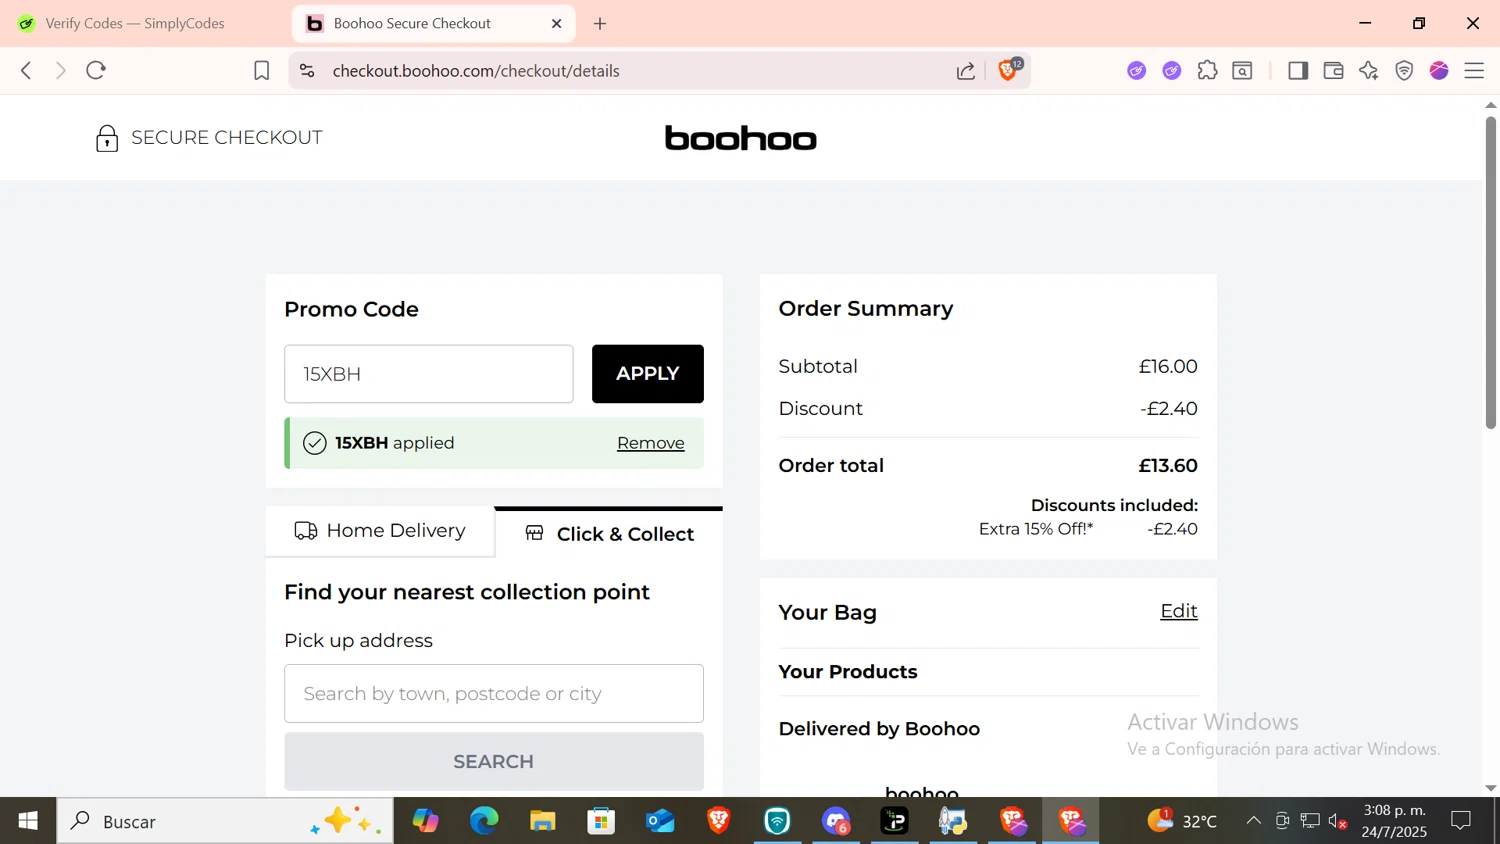
Task: Open the share page icon
Action: (x=966, y=71)
